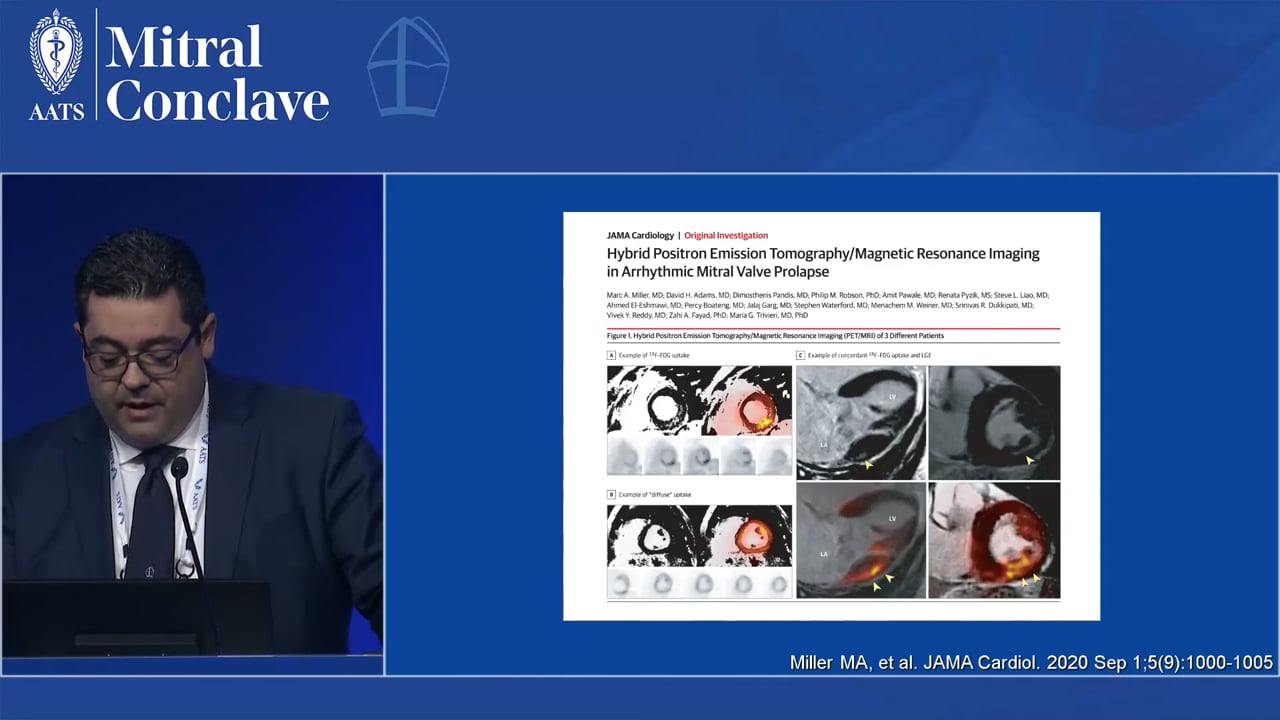The width and height of the screenshot is (1280, 720).
Task: Click bottom-left fused PET/MRI long-axis image
Action: click(x=860, y=540)
